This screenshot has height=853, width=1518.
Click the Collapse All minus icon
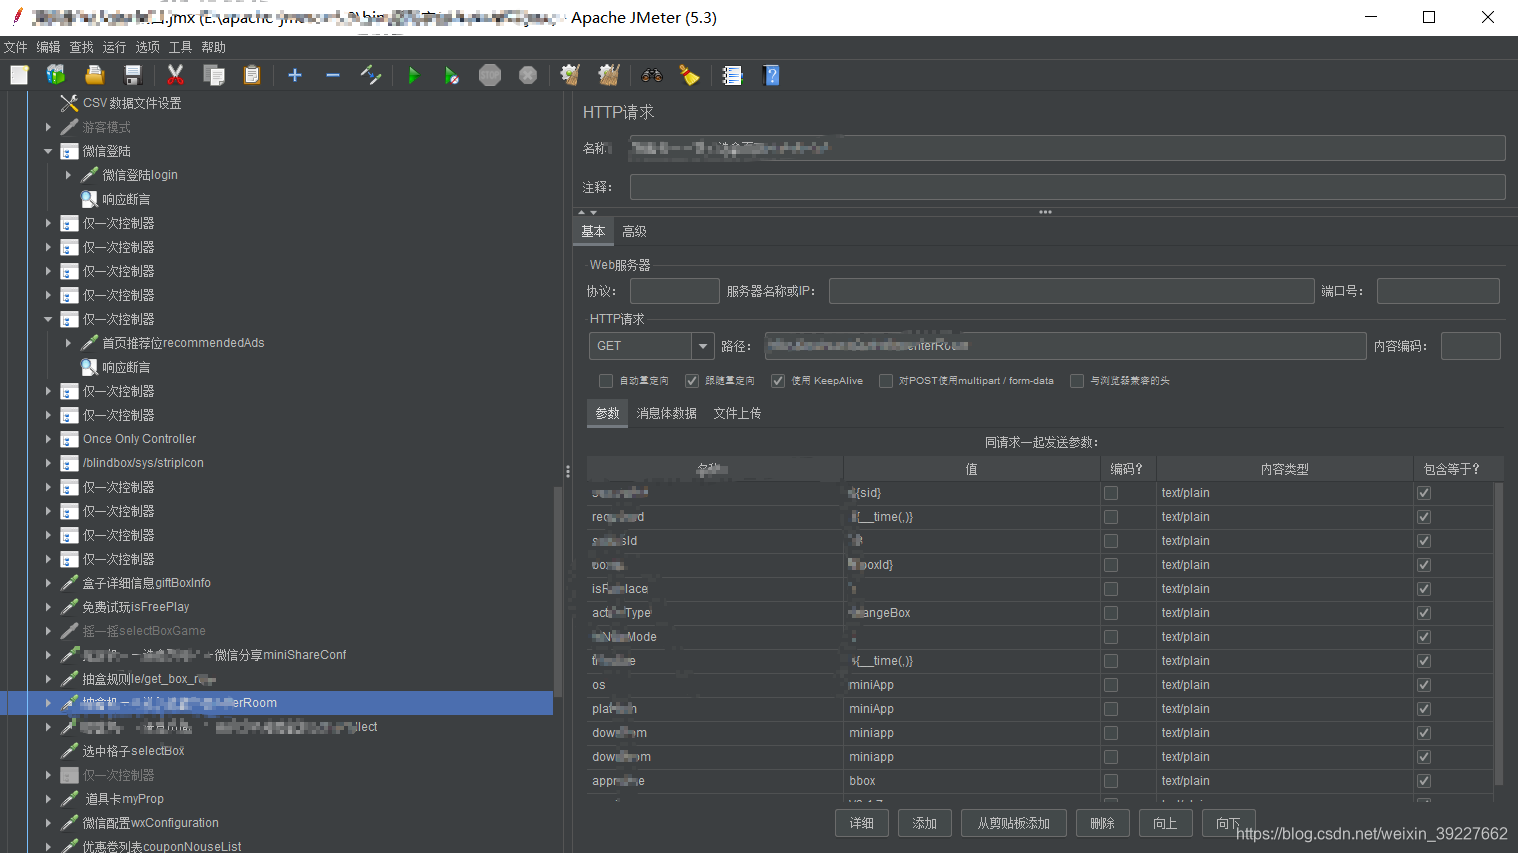(x=333, y=75)
